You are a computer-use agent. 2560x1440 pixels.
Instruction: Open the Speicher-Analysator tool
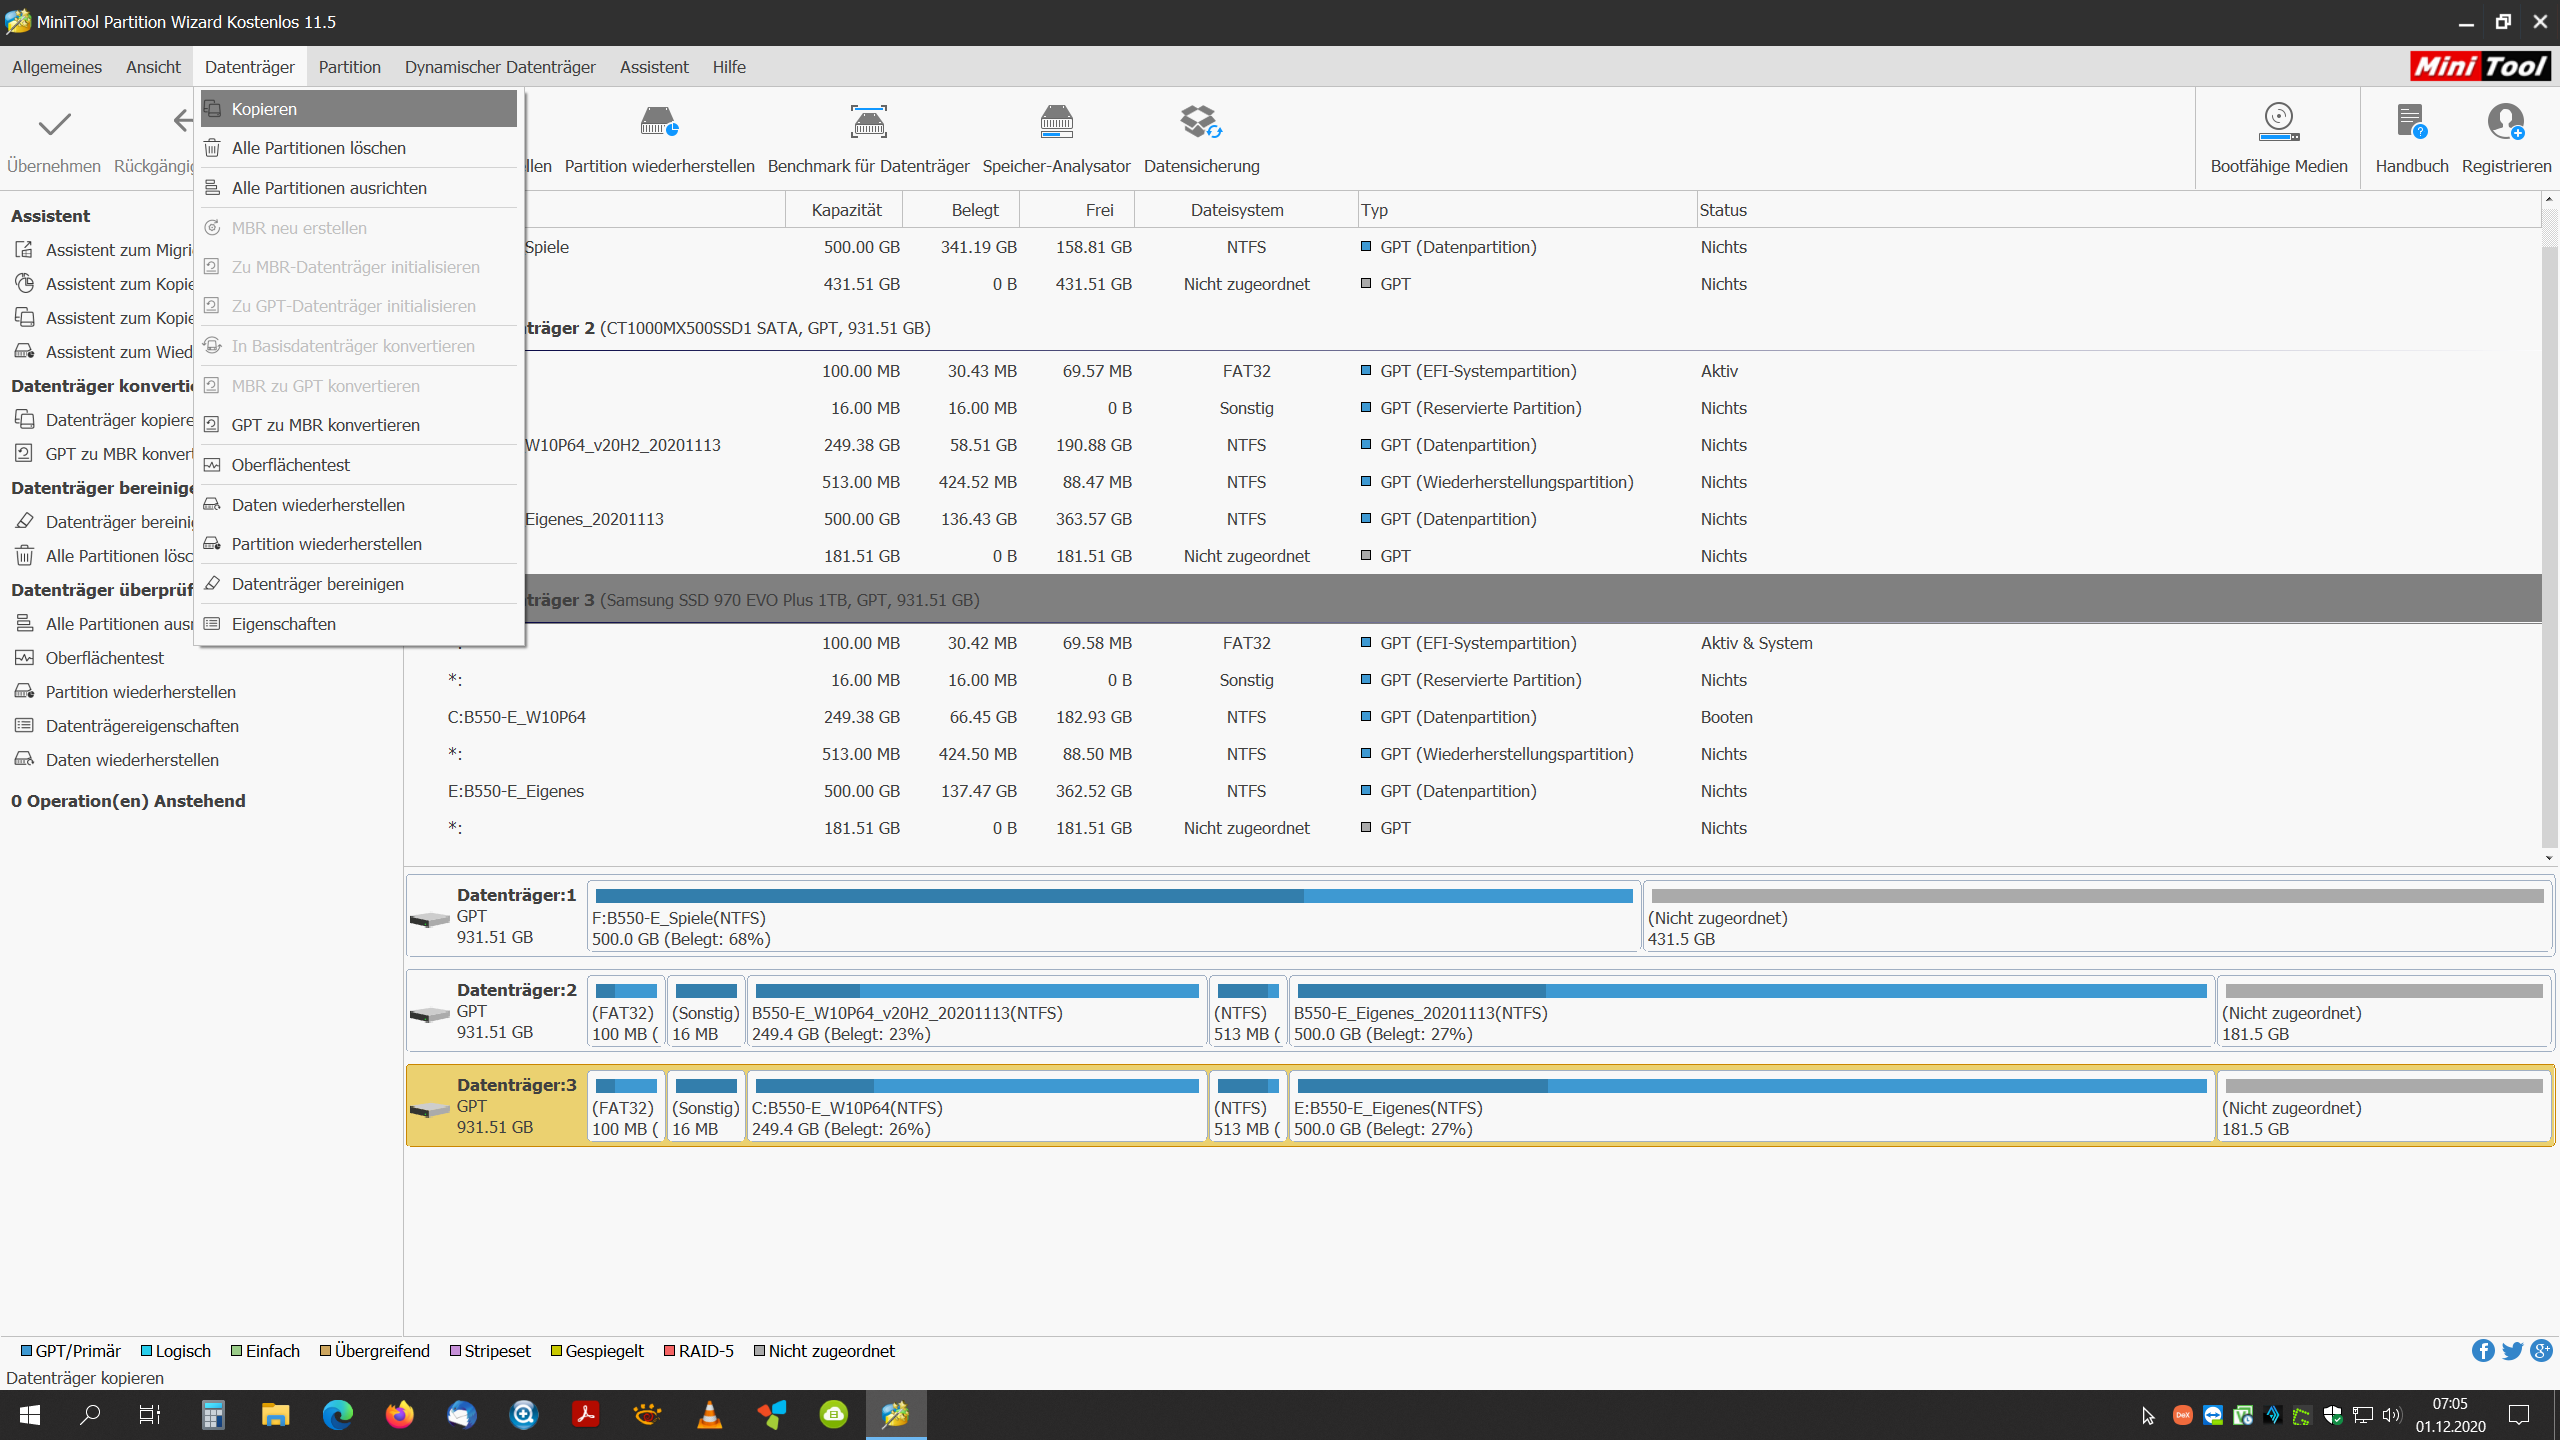click(1056, 123)
